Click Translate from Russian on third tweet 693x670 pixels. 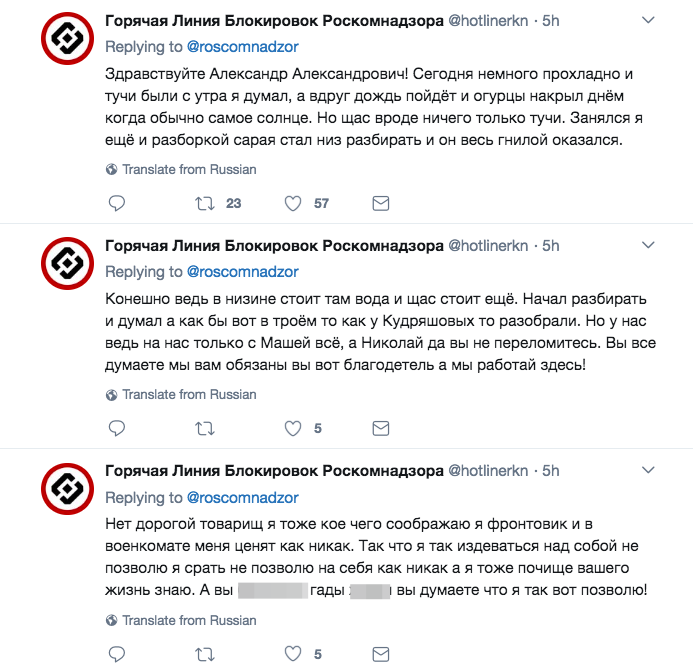pos(188,621)
